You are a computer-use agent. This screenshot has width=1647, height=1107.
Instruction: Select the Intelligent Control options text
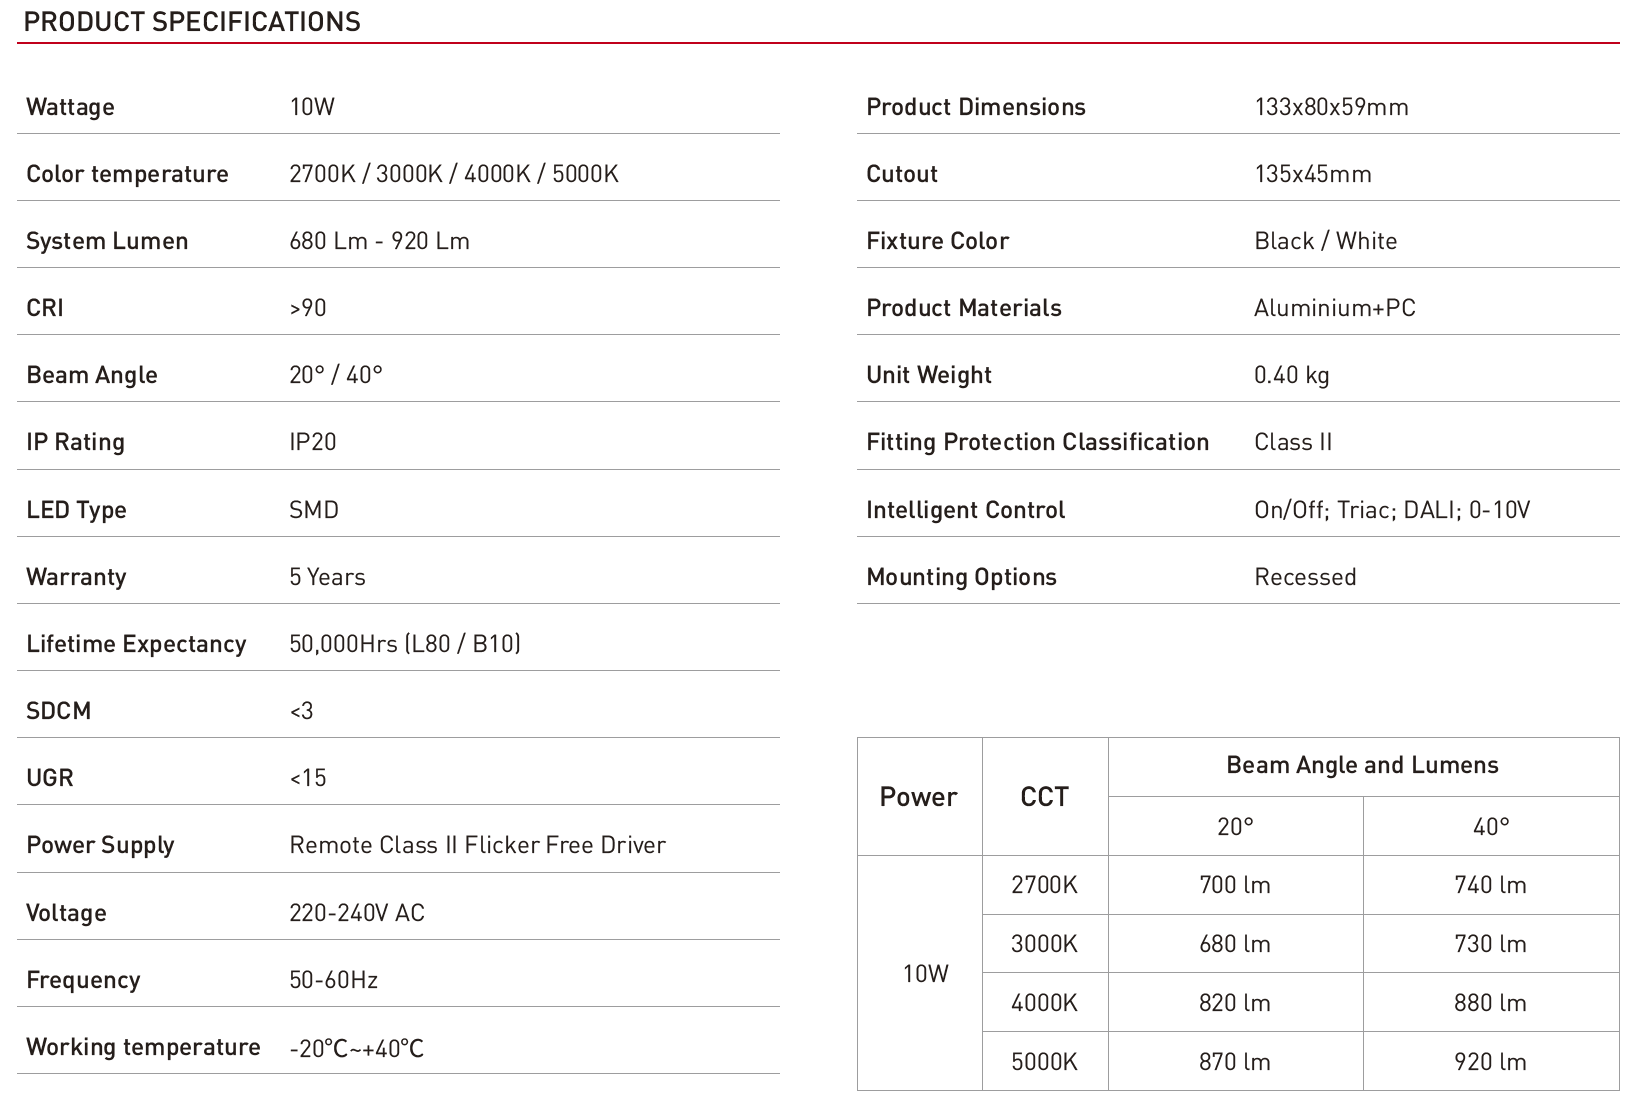pos(1391,510)
